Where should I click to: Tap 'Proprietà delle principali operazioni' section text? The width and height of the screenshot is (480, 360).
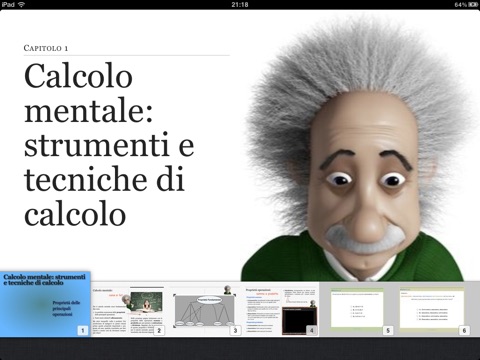pyautogui.click(x=66, y=308)
